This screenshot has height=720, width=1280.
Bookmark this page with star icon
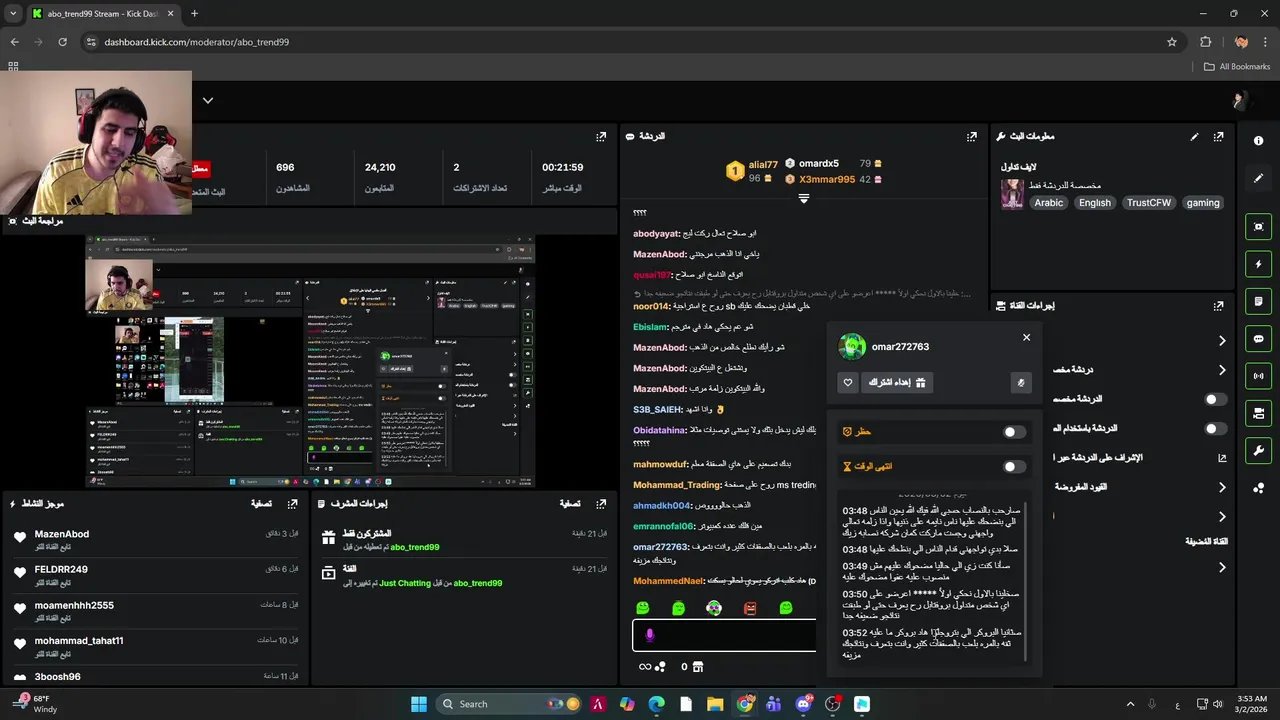[1171, 42]
